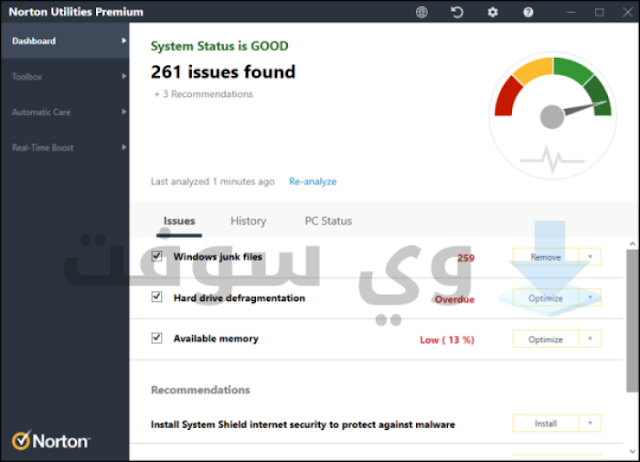Open dropdown arrow beside Available memory Optimize
Viewport: 640px width, 462px height.
(x=590, y=339)
